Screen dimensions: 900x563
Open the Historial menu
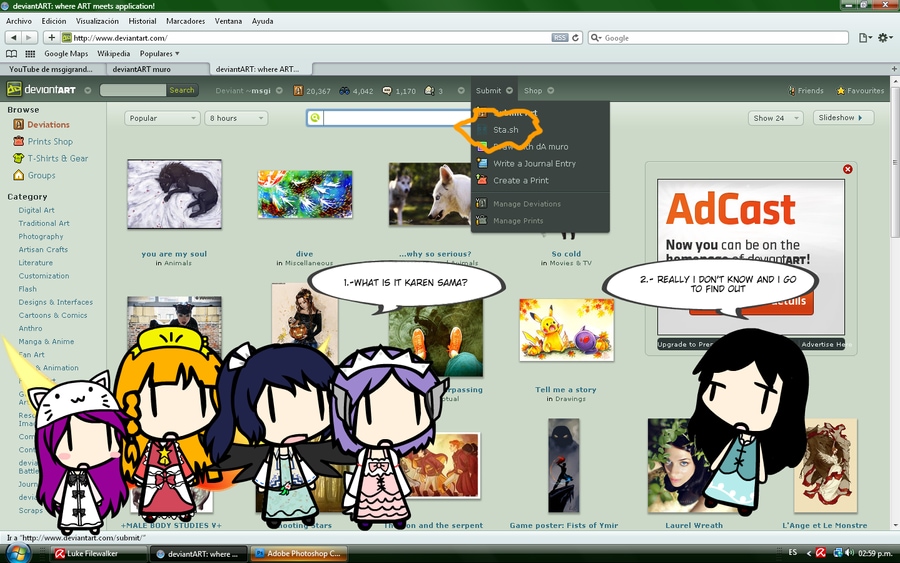(142, 21)
